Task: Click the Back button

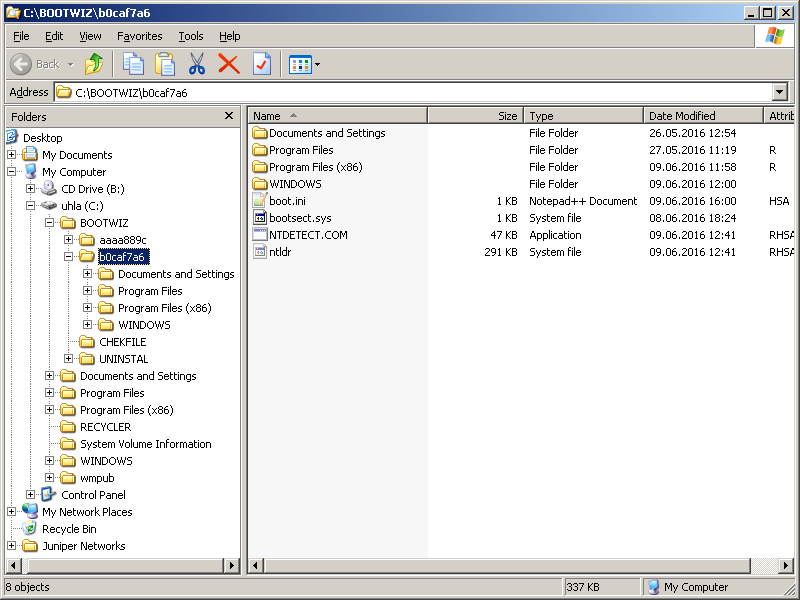Action: point(35,64)
